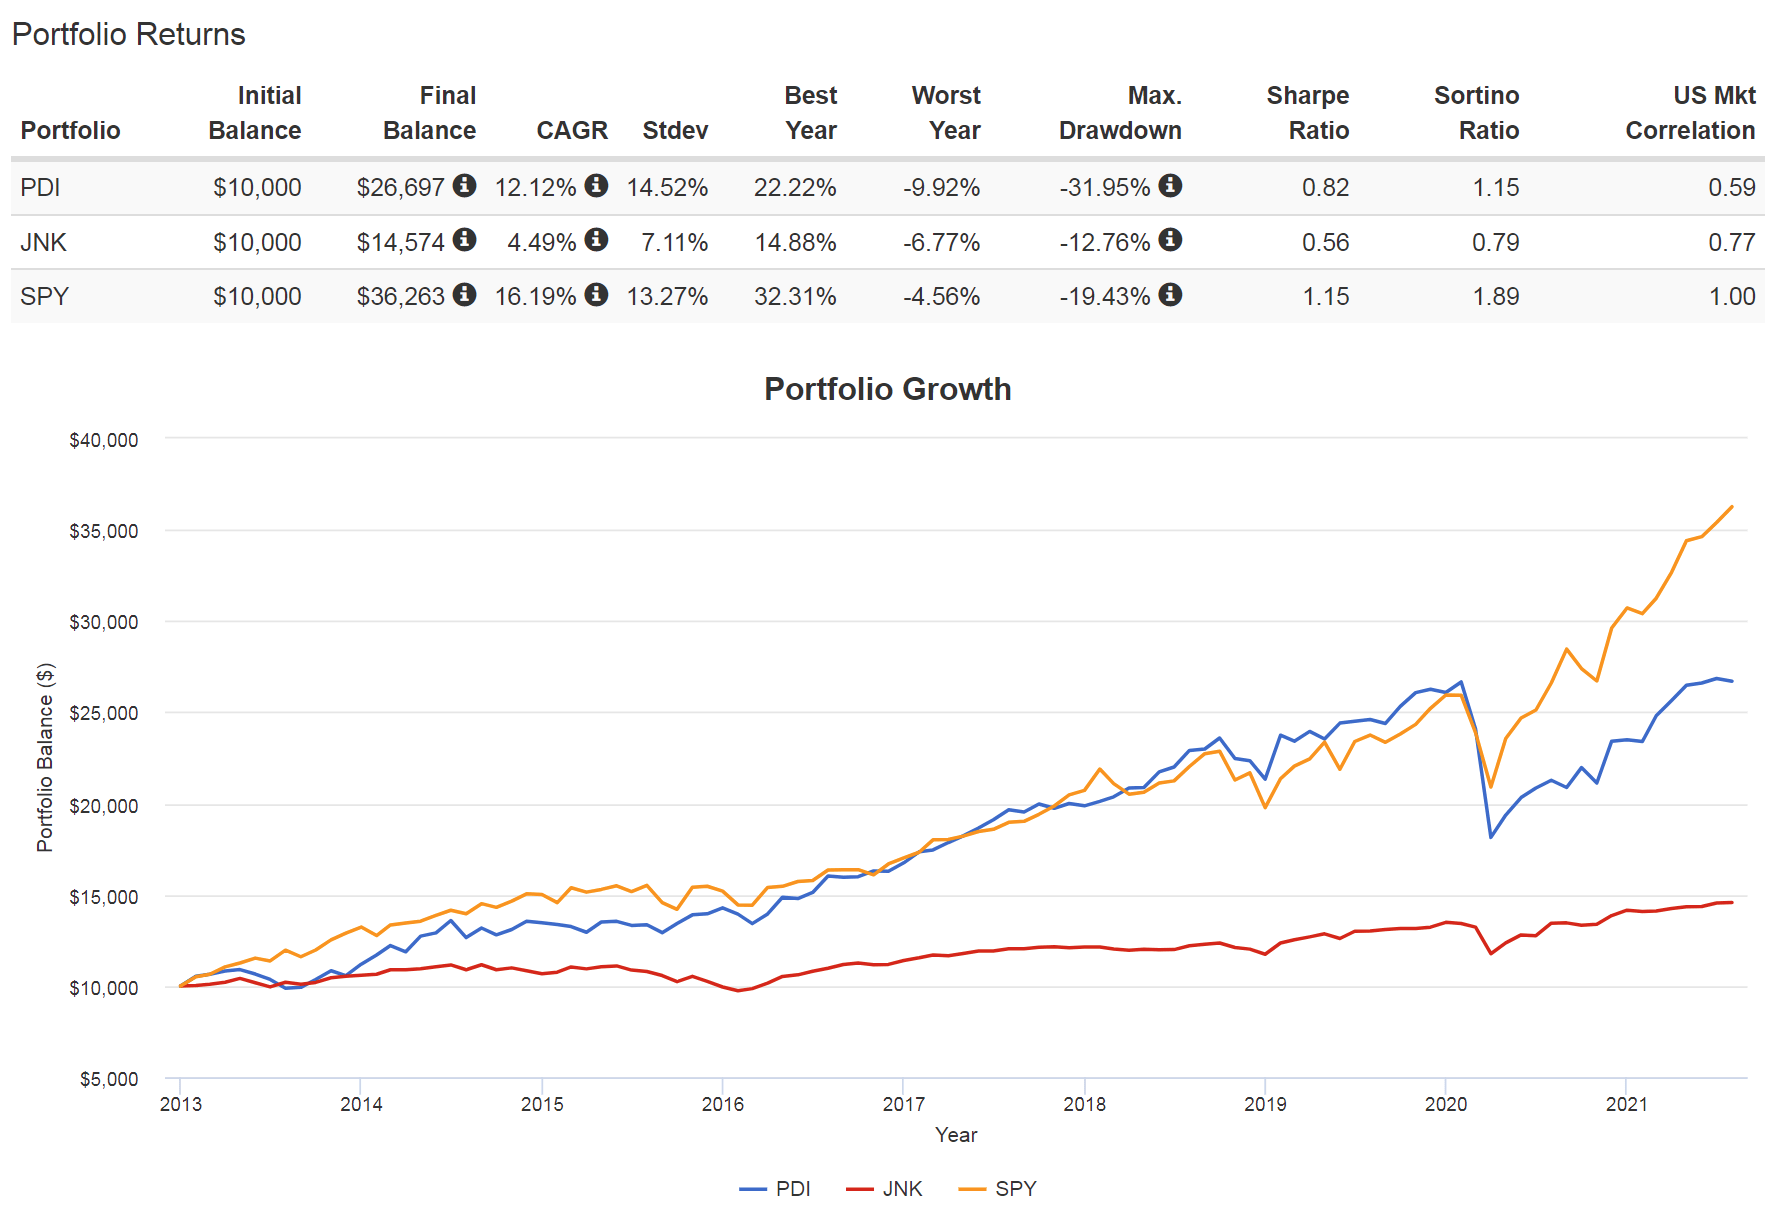Viewport: 1785px width, 1209px height.
Task: Click the Portfolio Growth chart title
Action: click(x=888, y=389)
